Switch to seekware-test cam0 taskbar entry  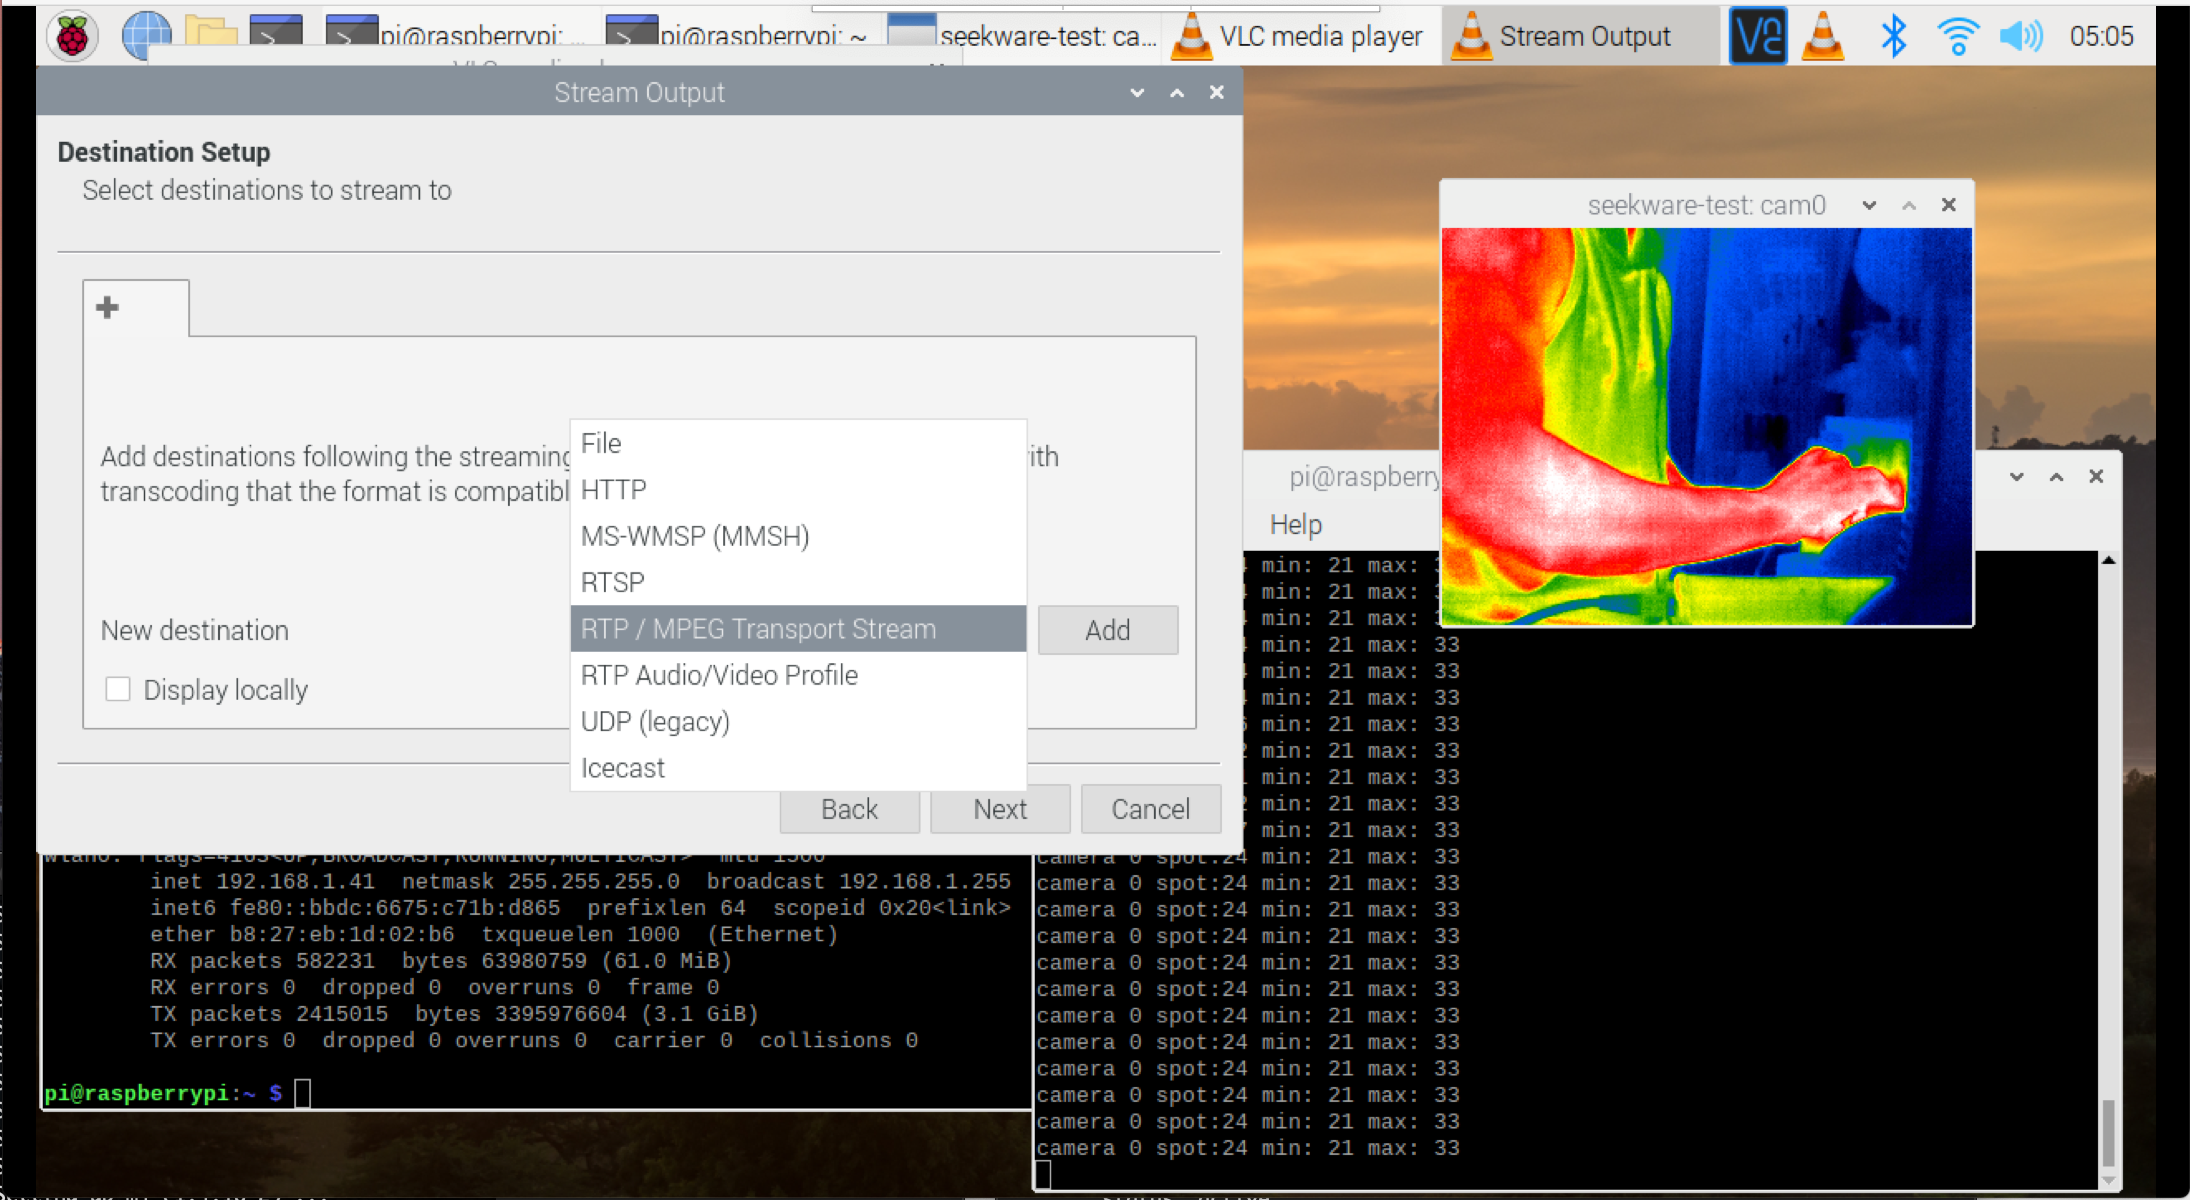pyautogui.click(x=1021, y=36)
